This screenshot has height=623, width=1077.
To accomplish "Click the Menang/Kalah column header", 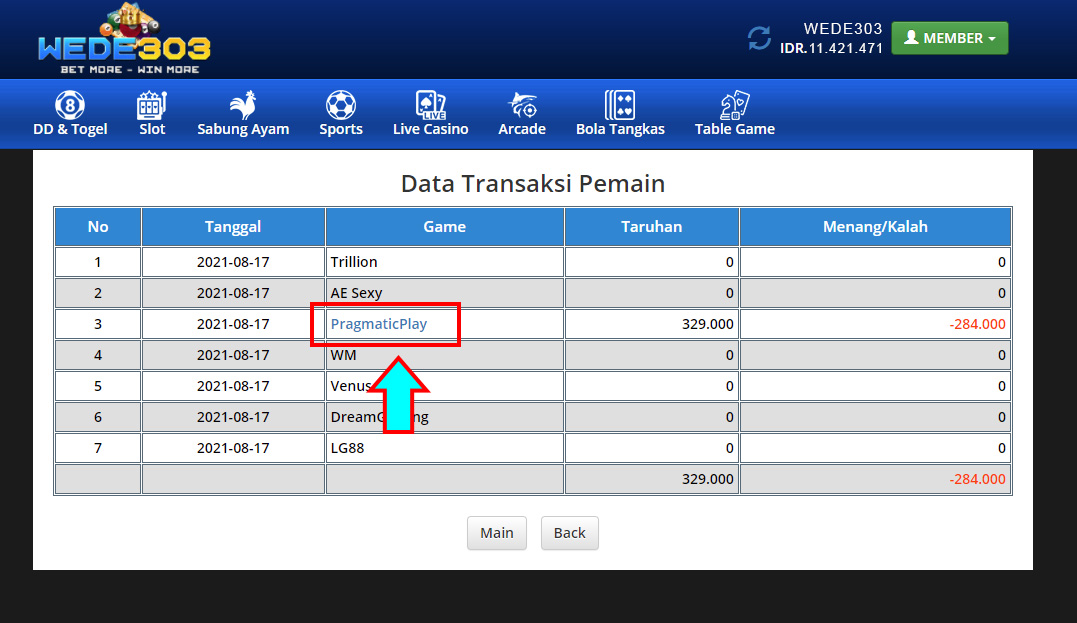I will tap(875, 226).
